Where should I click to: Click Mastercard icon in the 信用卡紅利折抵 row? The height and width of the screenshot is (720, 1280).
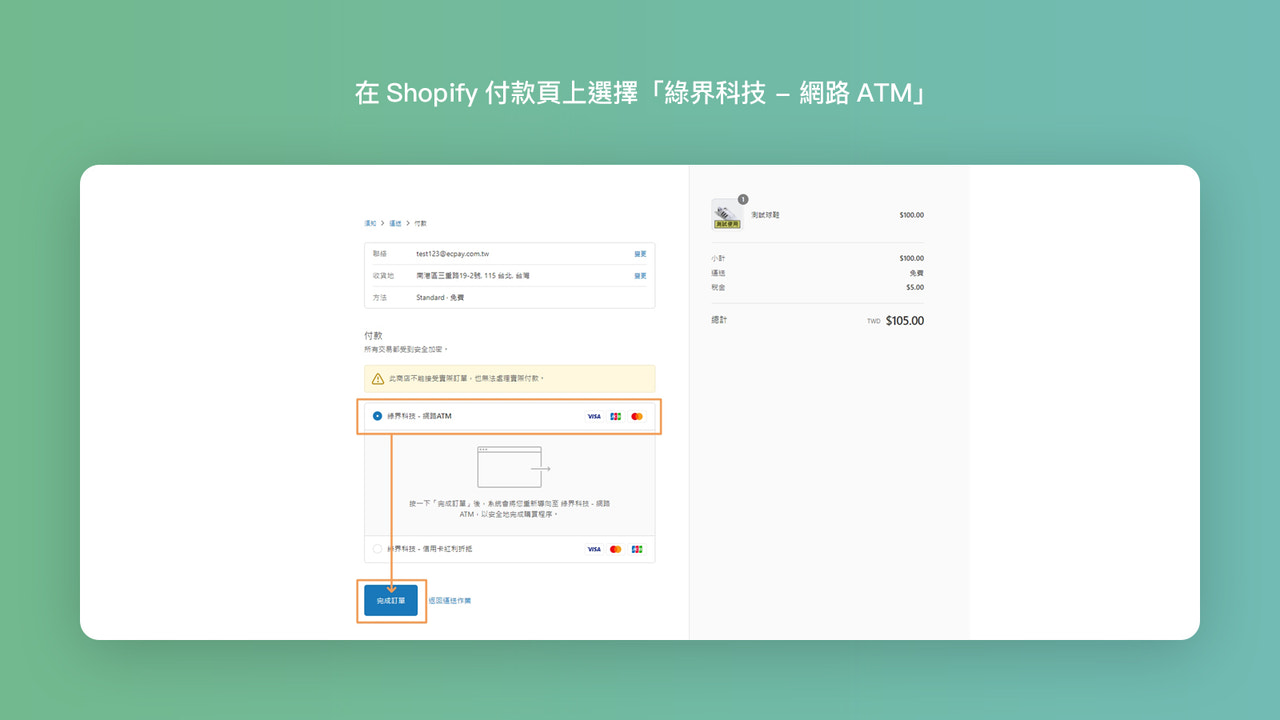[x=615, y=549]
